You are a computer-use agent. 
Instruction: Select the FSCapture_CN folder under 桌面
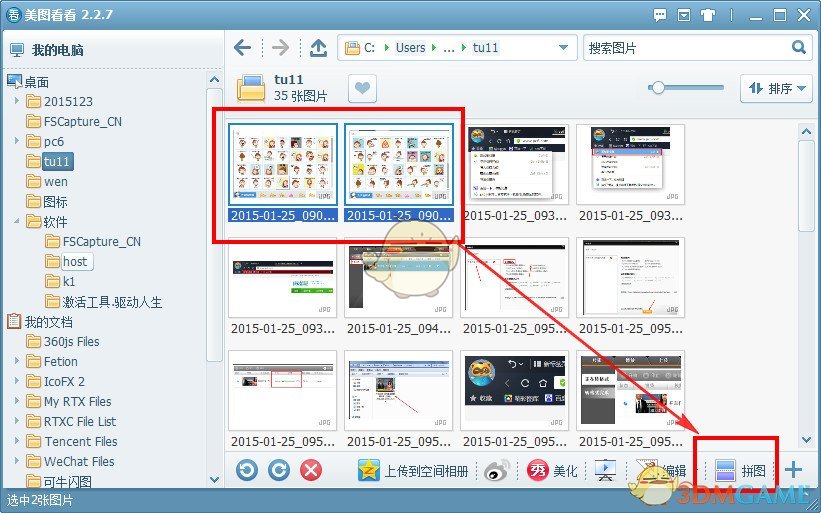82,122
